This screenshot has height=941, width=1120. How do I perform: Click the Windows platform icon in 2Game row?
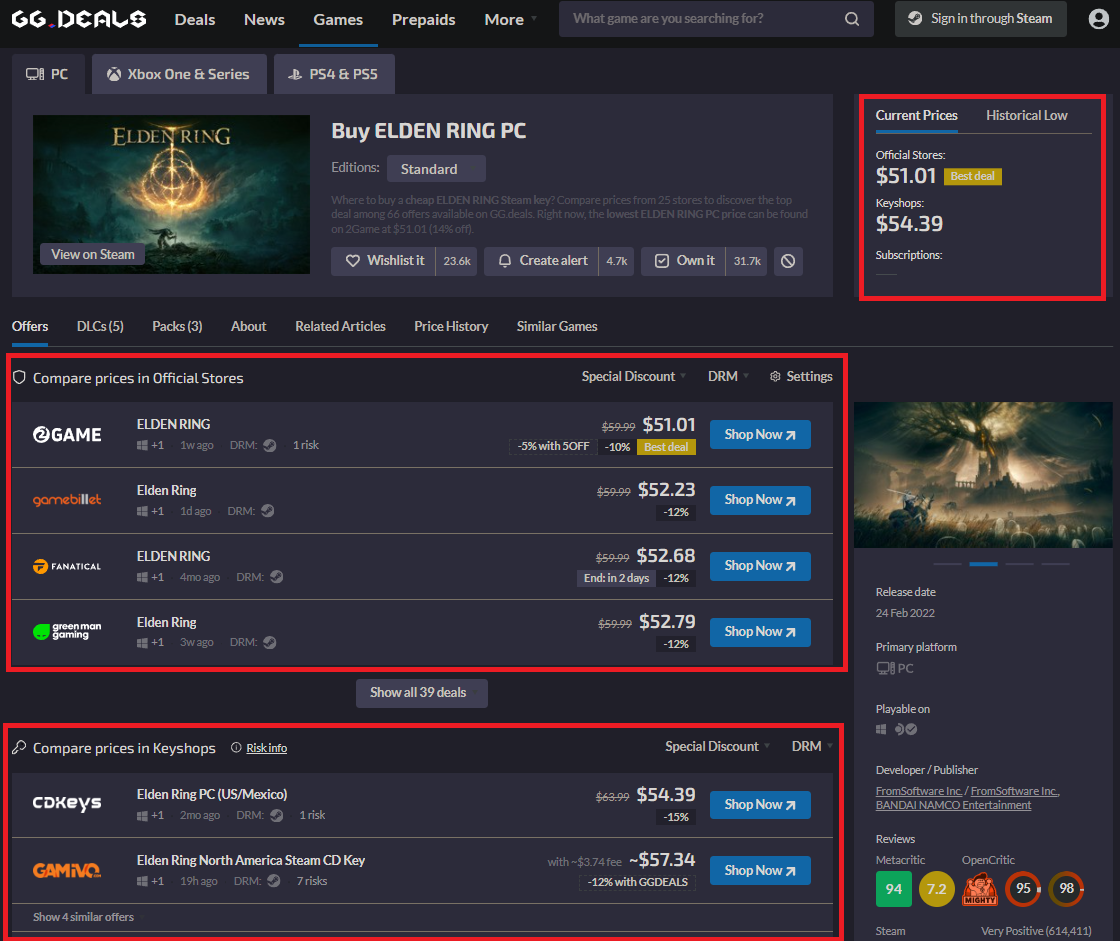[x=142, y=445]
